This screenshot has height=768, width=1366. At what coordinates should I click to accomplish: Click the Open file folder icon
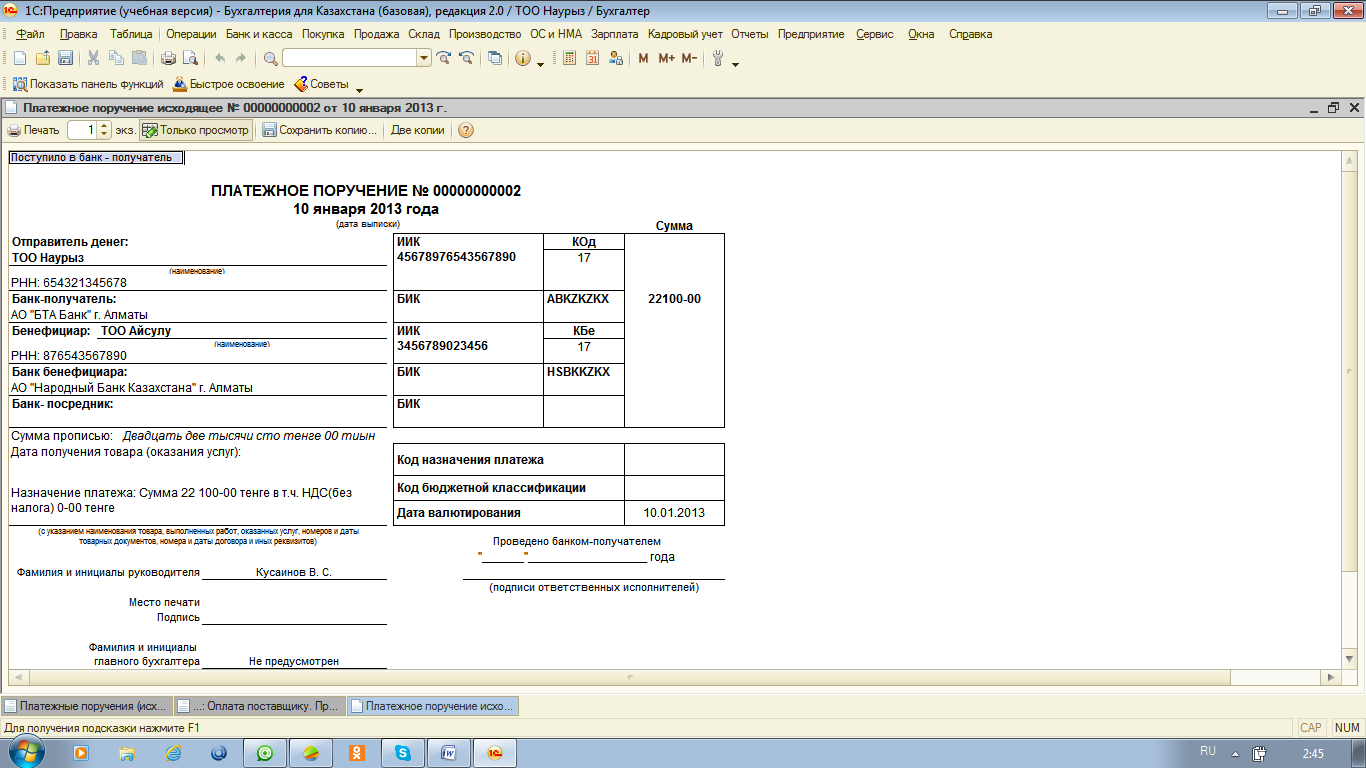(x=42, y=58)
